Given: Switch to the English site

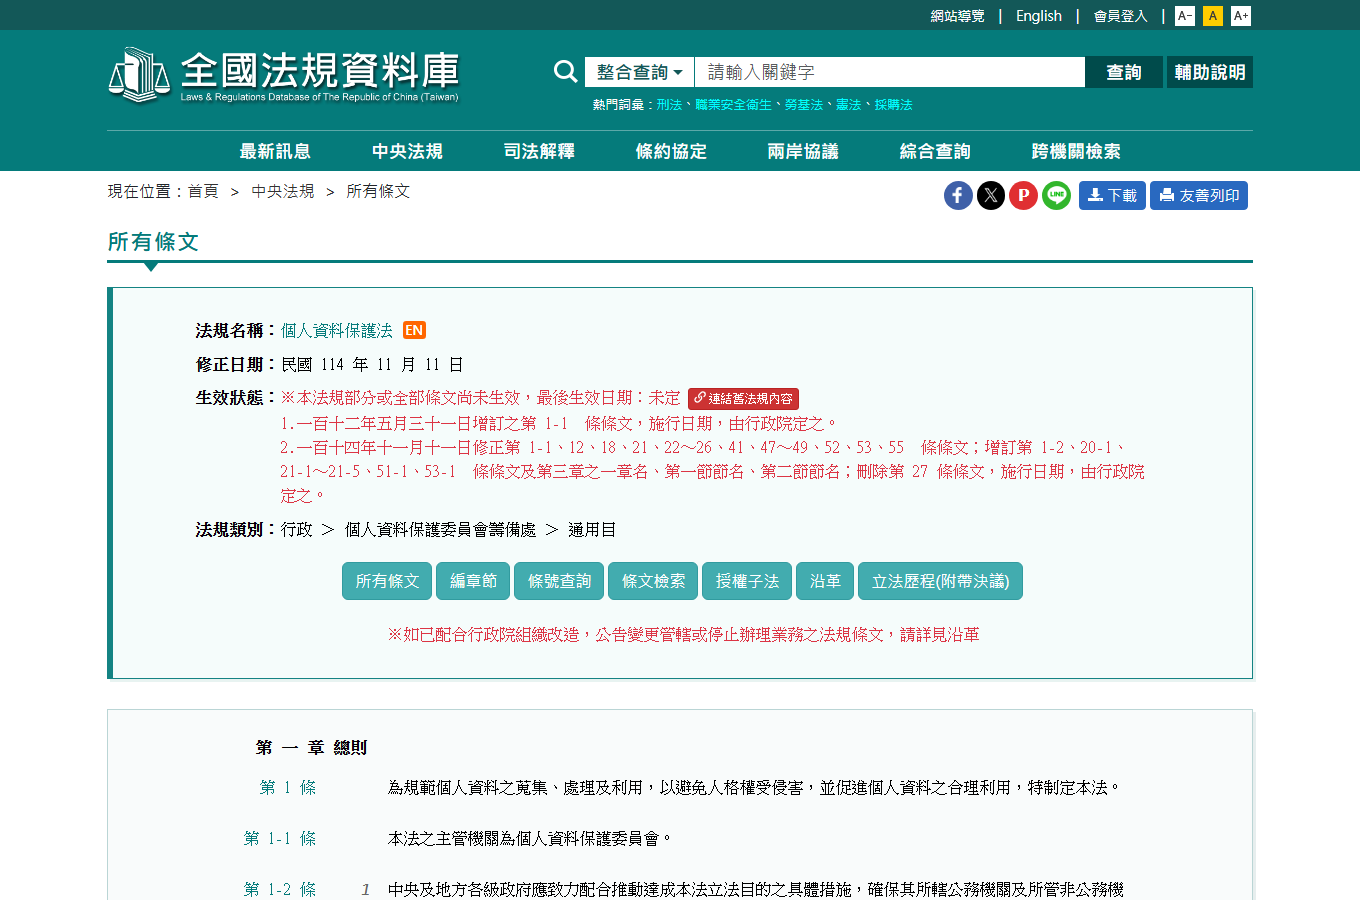Looking at the screenshot, I should (x=1039, y=16).
